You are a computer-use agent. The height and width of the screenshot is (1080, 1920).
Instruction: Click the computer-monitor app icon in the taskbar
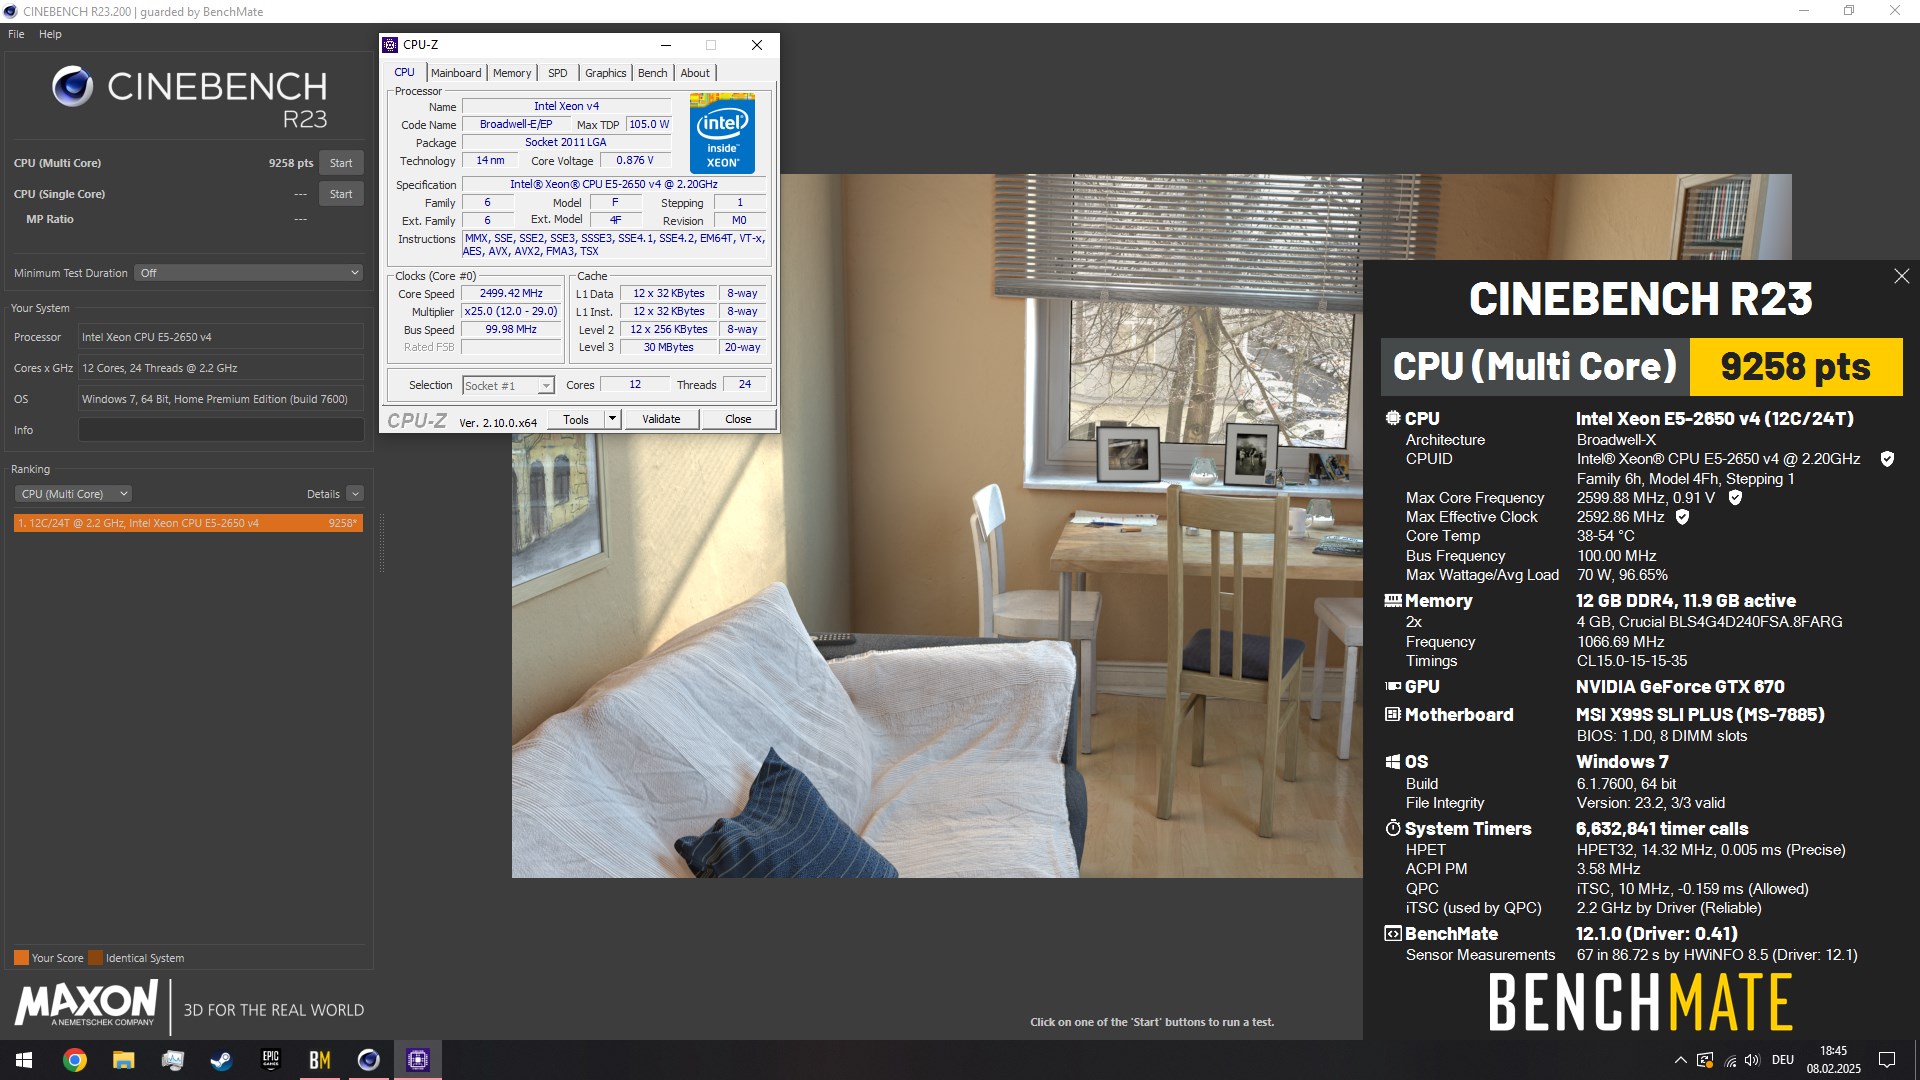tap(172, 1060)
